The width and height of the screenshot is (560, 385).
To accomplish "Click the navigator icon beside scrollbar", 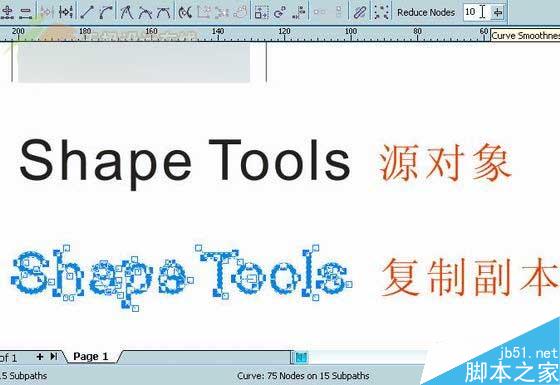I will tap(301, 357).
